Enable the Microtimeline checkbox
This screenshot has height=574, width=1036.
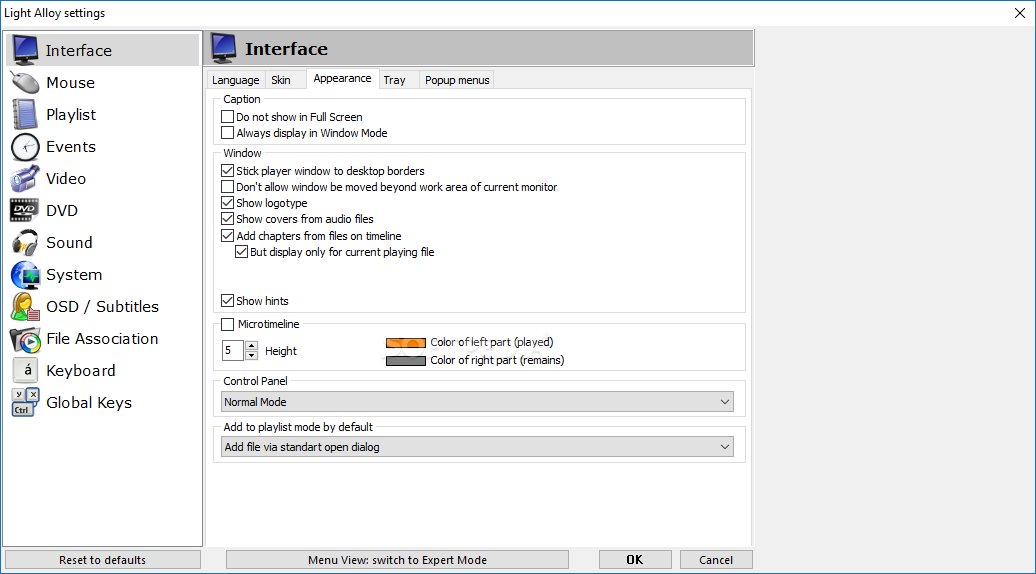point(227,324)
